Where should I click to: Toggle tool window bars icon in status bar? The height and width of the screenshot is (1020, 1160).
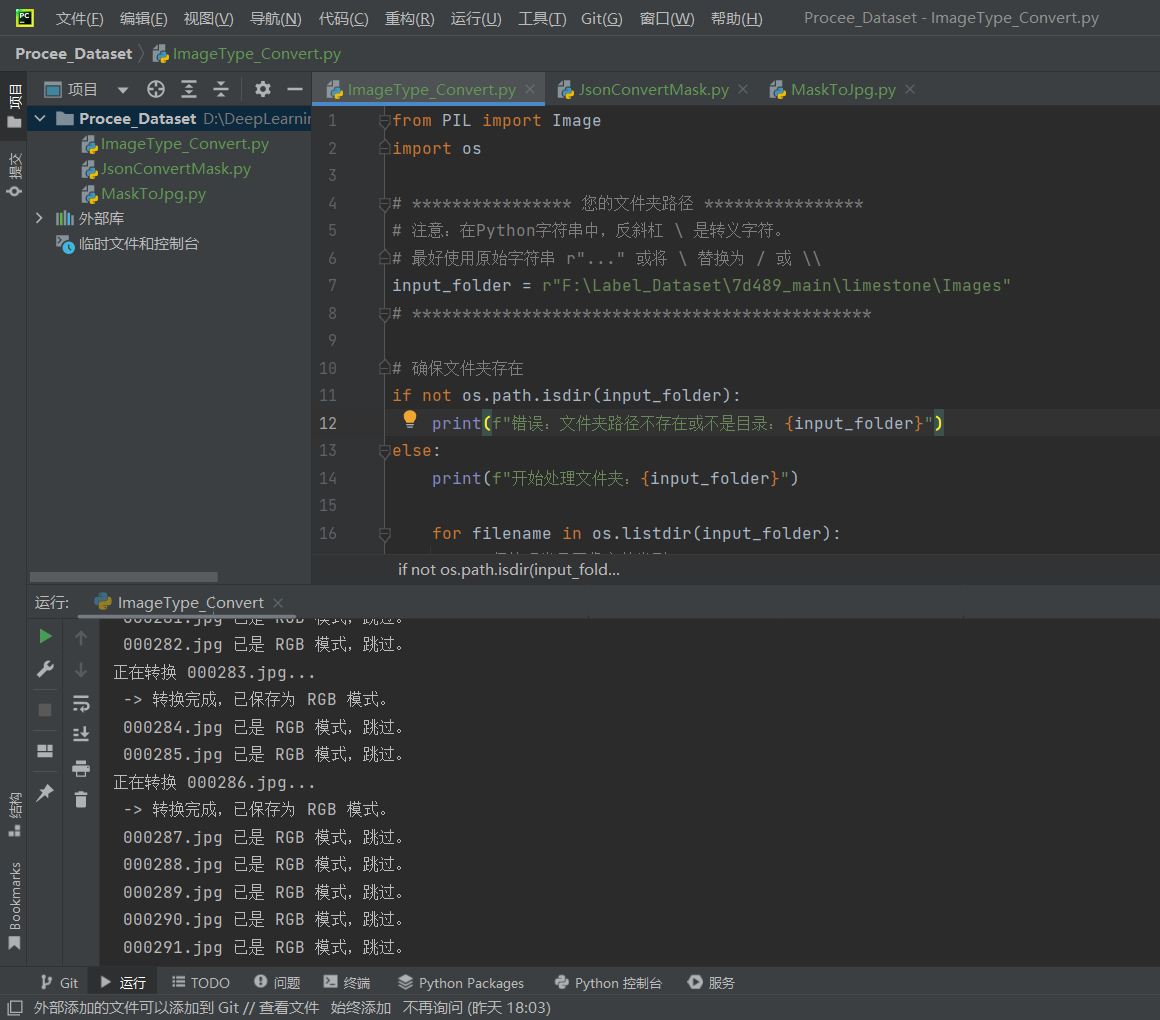click(15, 1007)
